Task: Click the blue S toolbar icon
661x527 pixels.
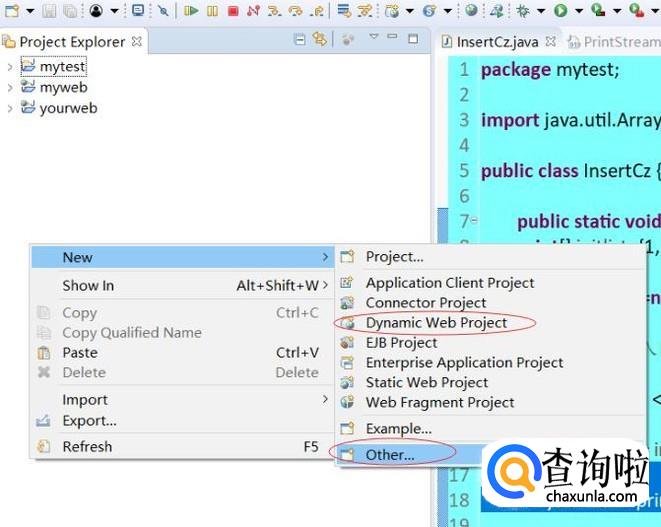Action: [x=429, y=11]
